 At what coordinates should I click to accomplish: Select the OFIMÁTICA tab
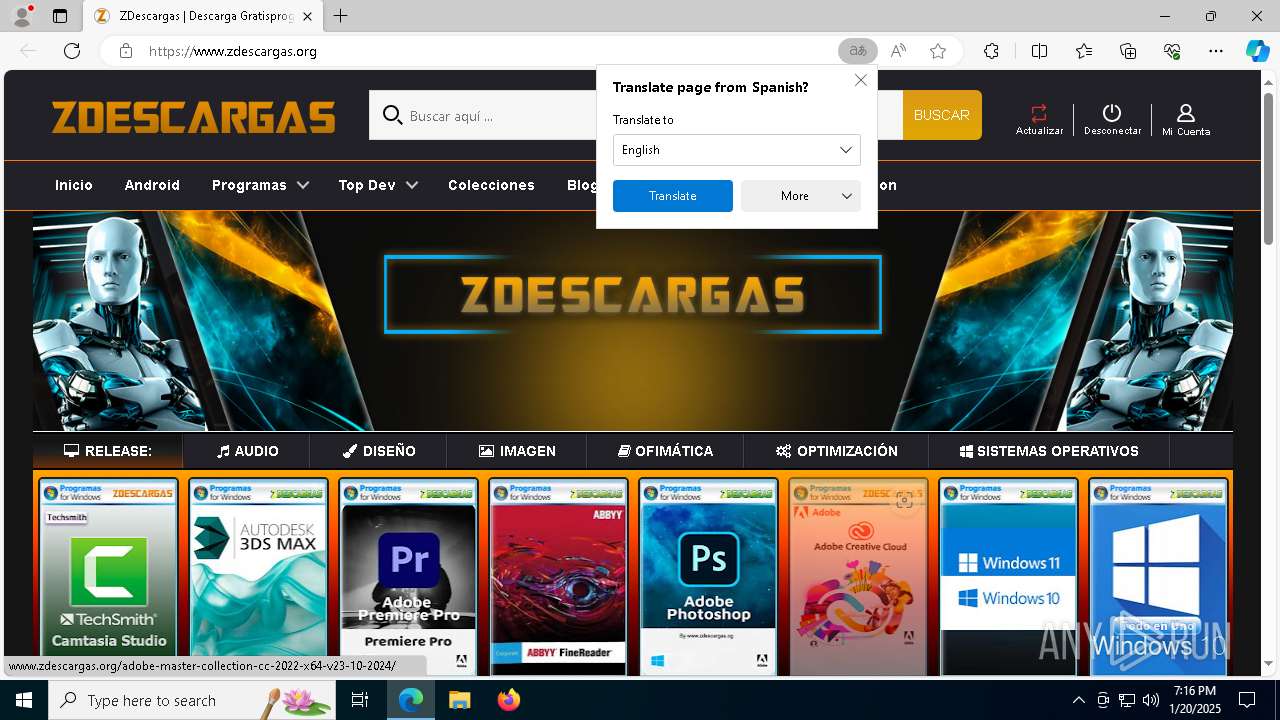point(665,451)
